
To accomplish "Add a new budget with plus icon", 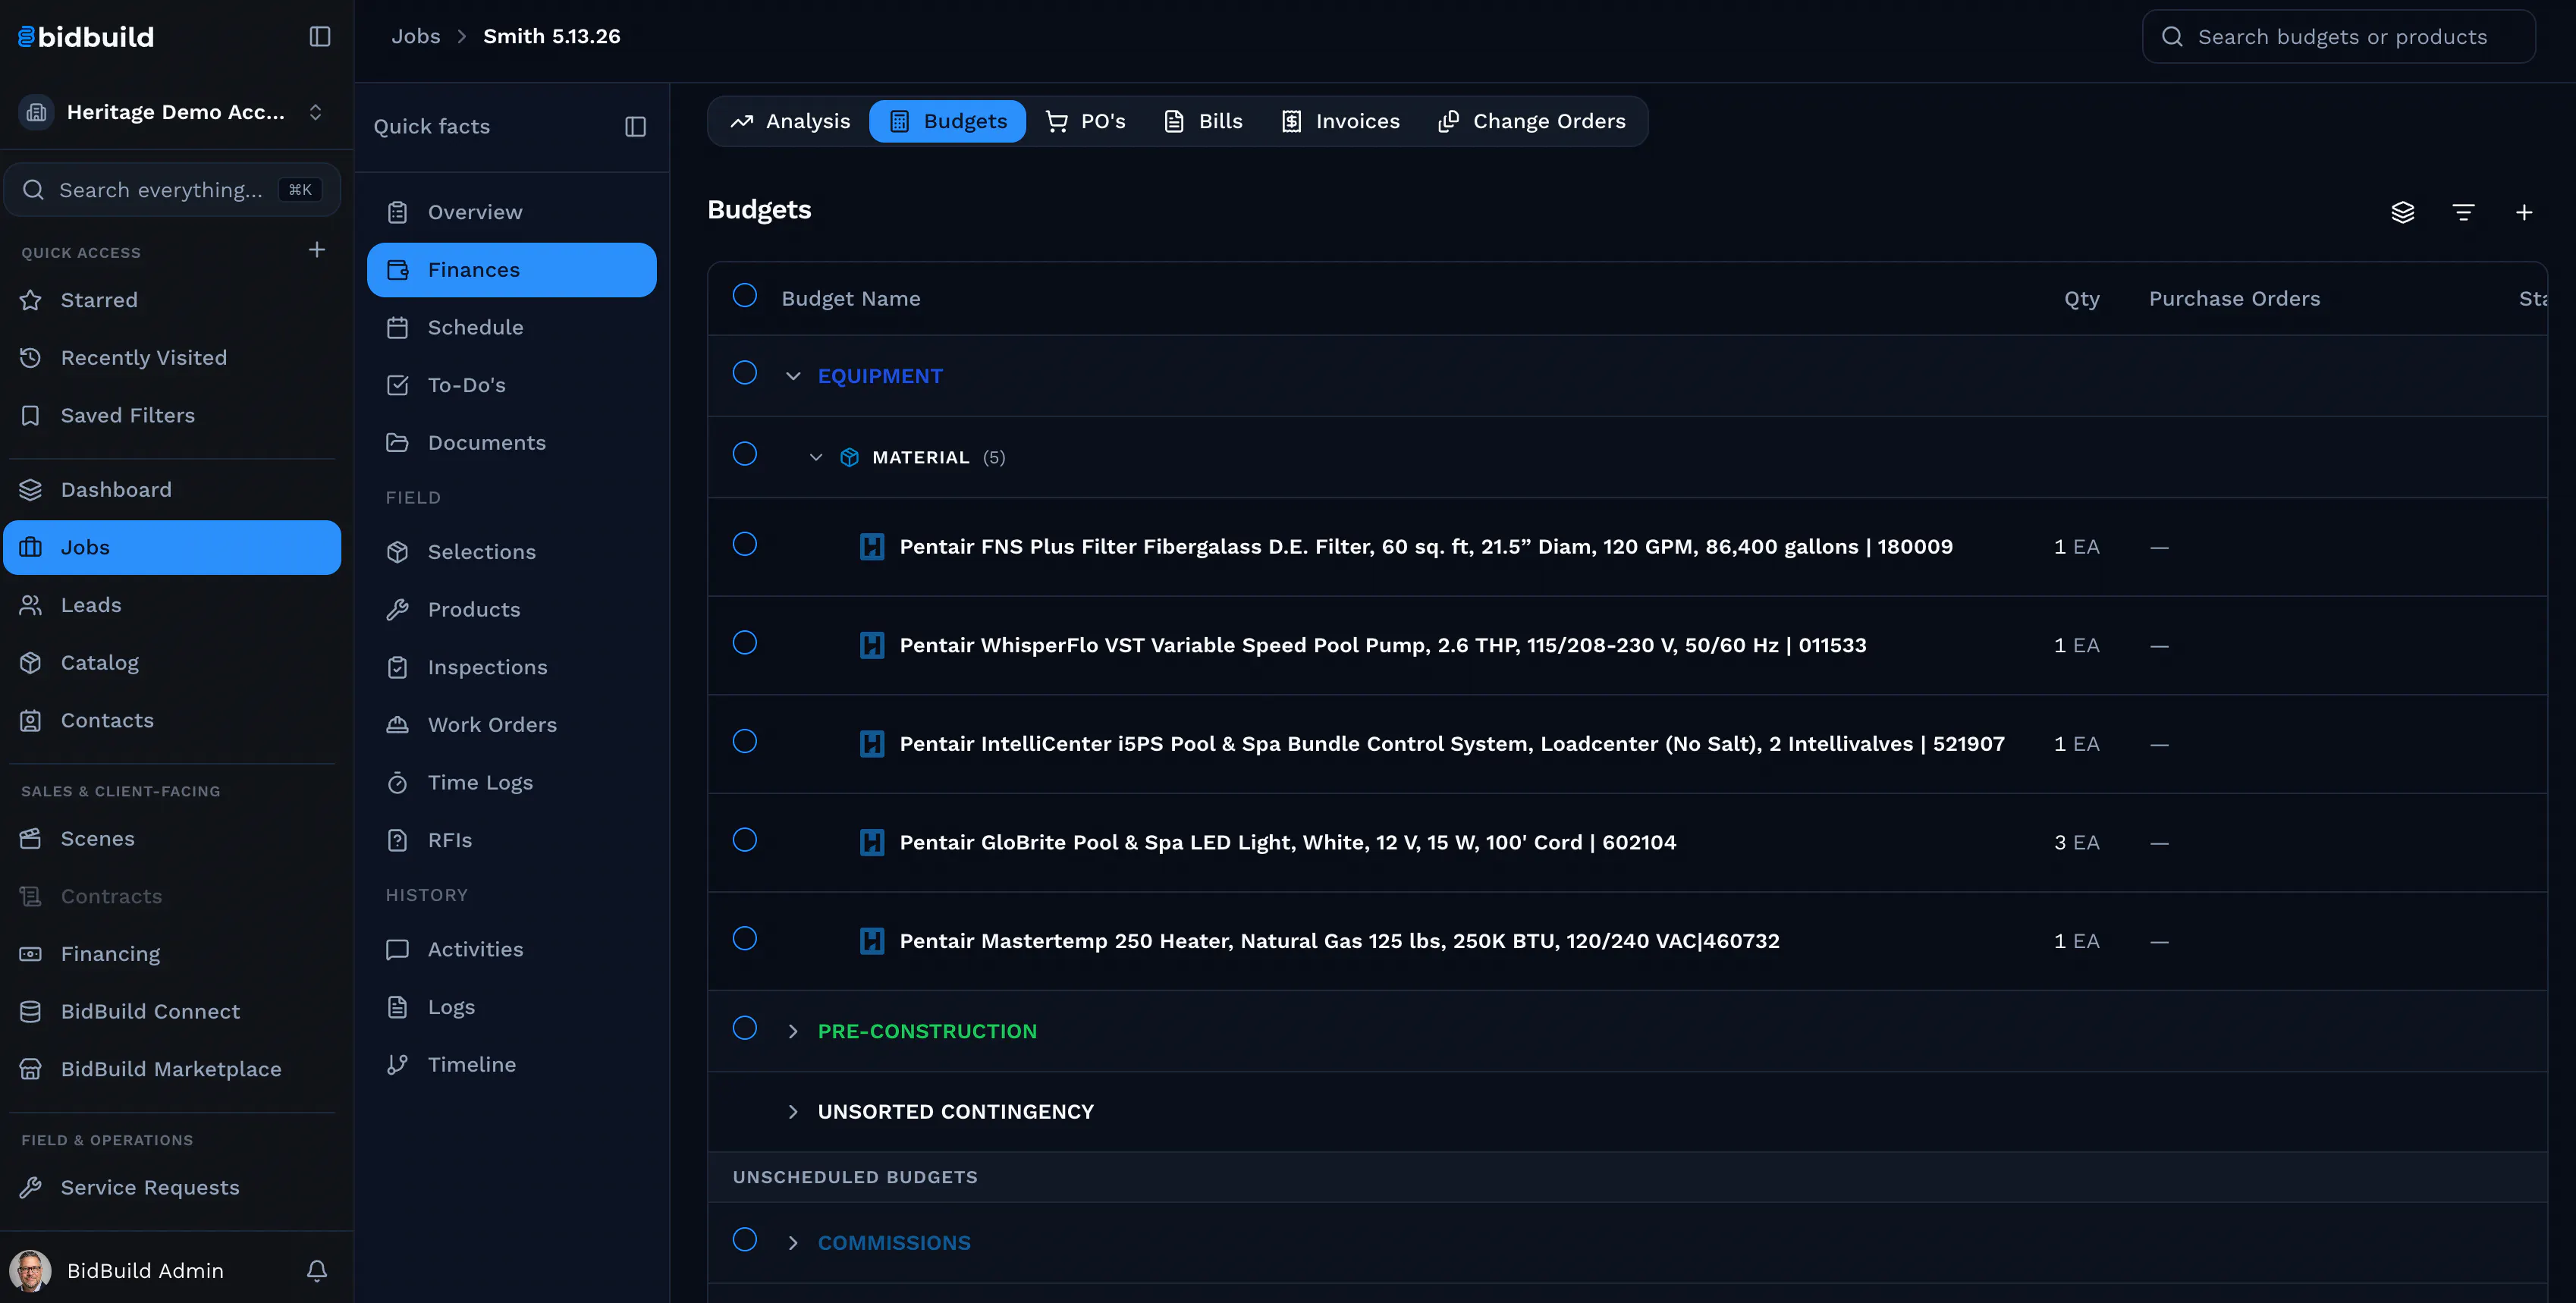I will [2524, 212].
